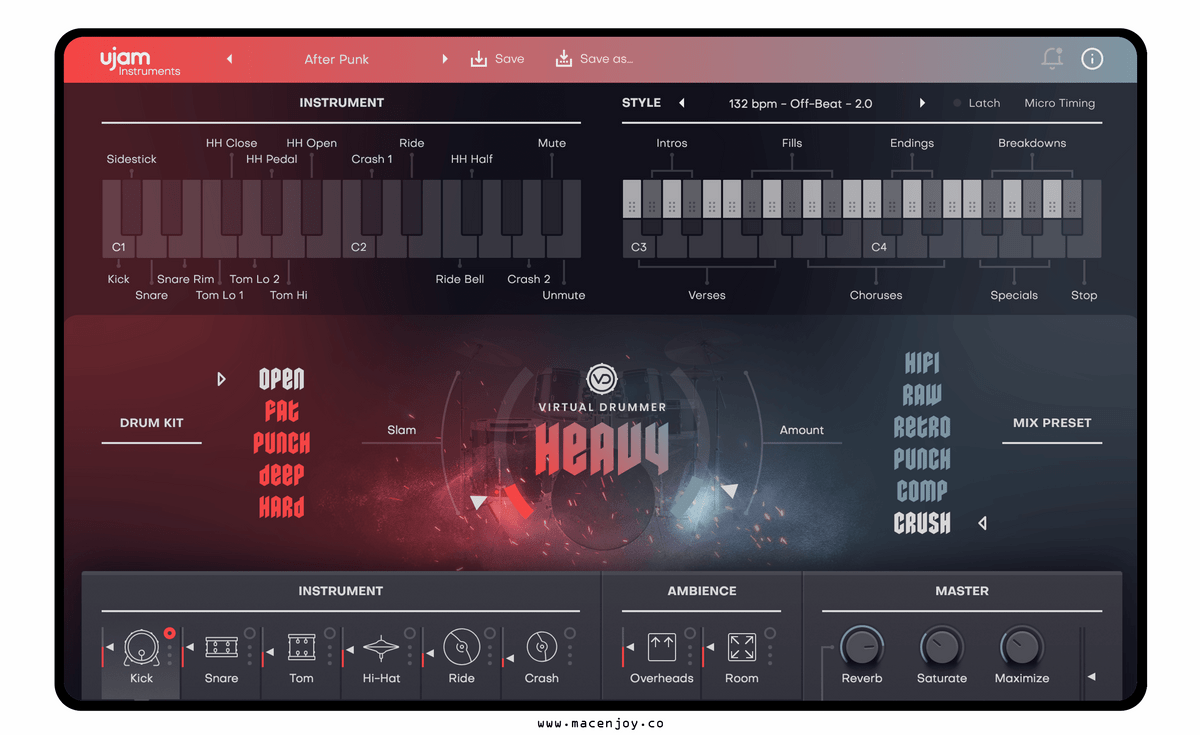Select the Tom channel icon

[x=301, y=647]
